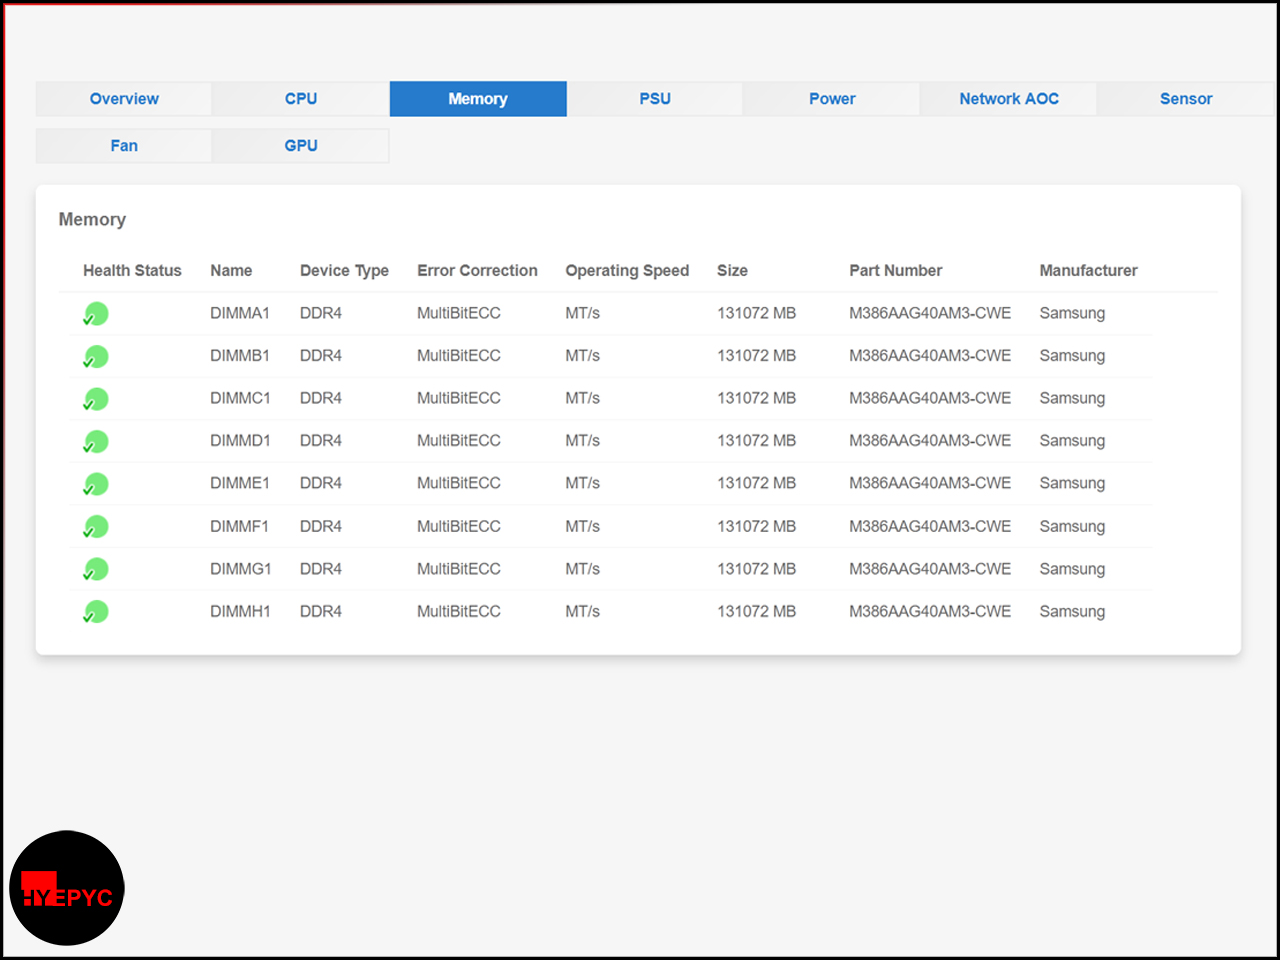1280x960 pixels.
Task: Click the DIMMB1 green health status icon
Action: [96, 357]
